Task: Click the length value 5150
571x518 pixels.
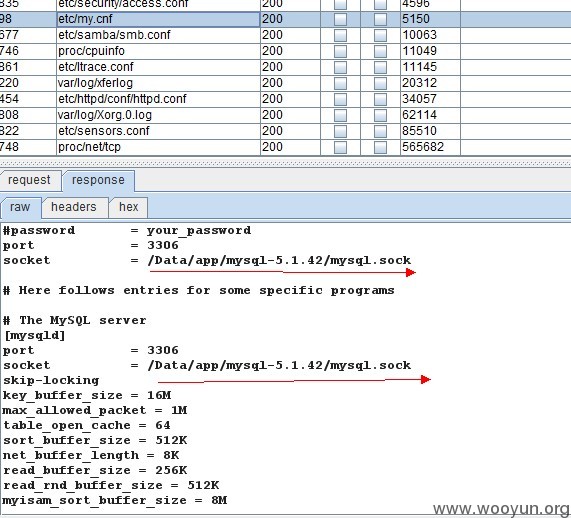Action: [x=416, y=19]
